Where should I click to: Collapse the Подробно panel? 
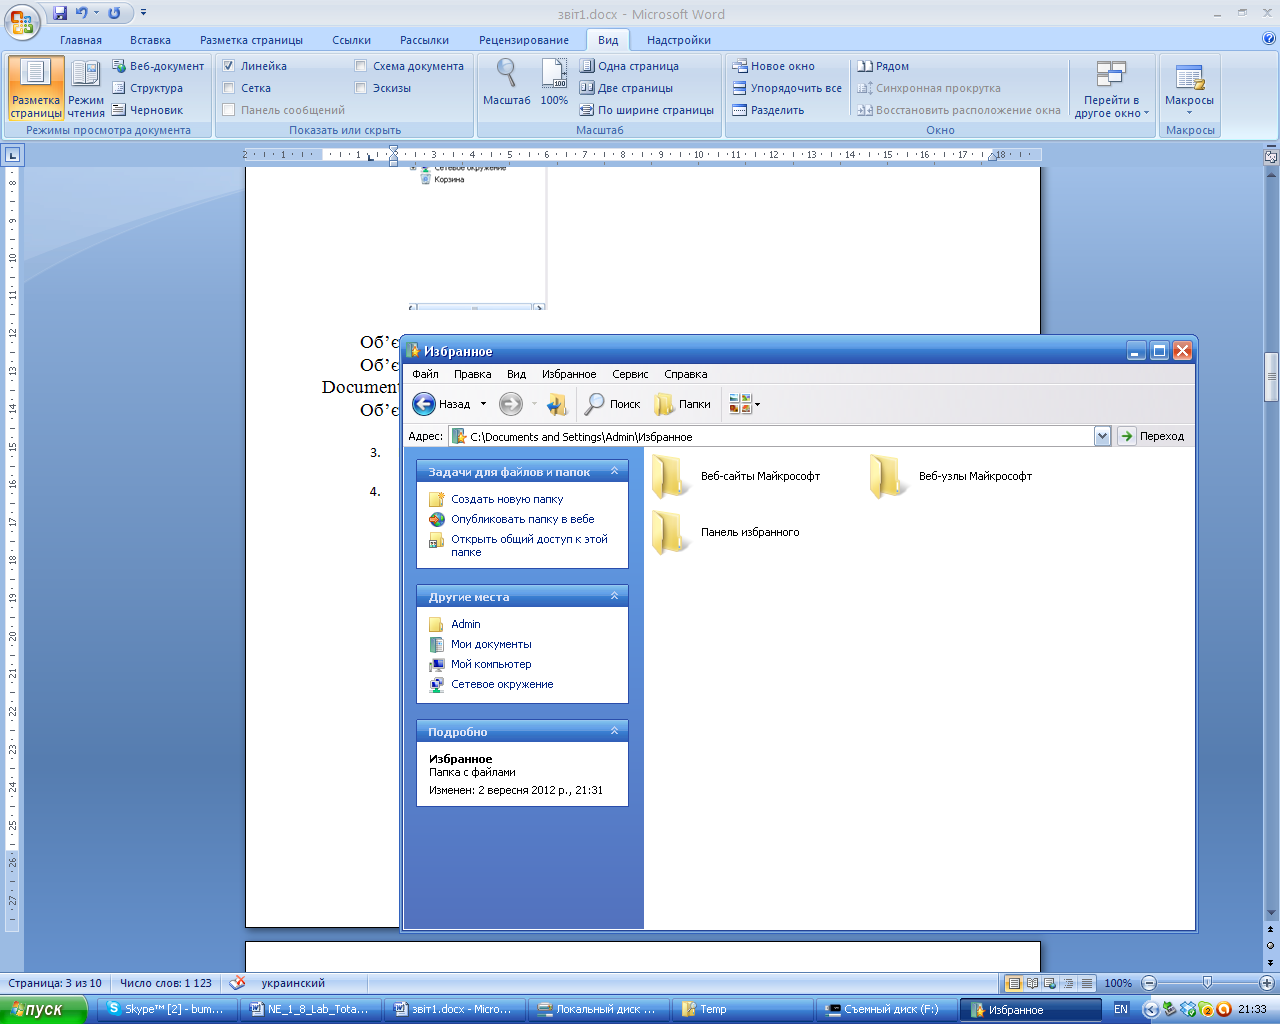pos(615,731)
